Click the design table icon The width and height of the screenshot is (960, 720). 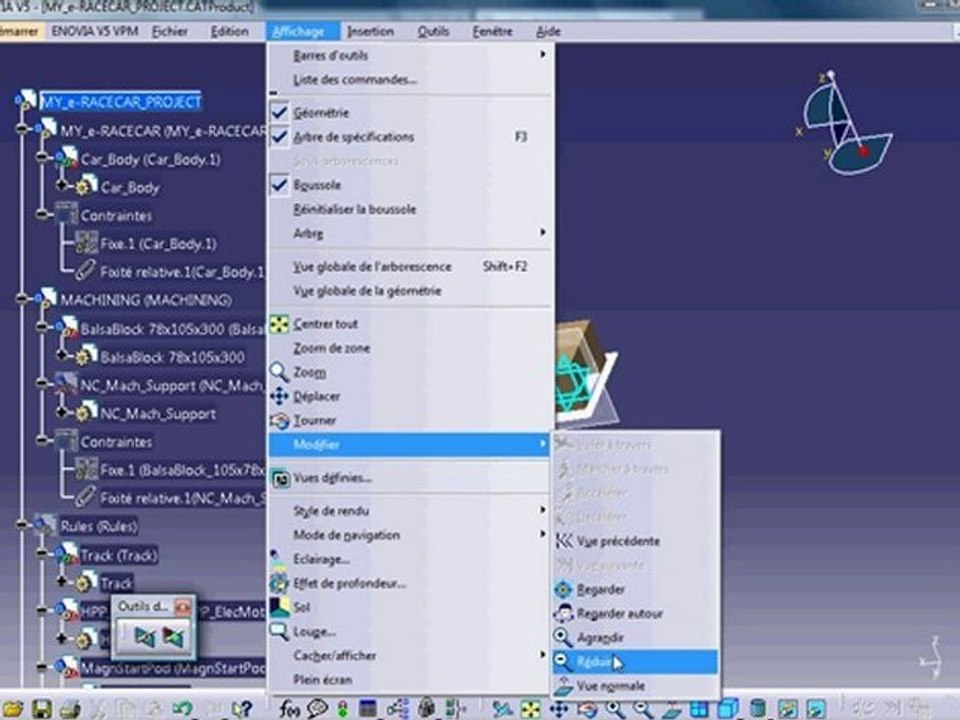368,709
